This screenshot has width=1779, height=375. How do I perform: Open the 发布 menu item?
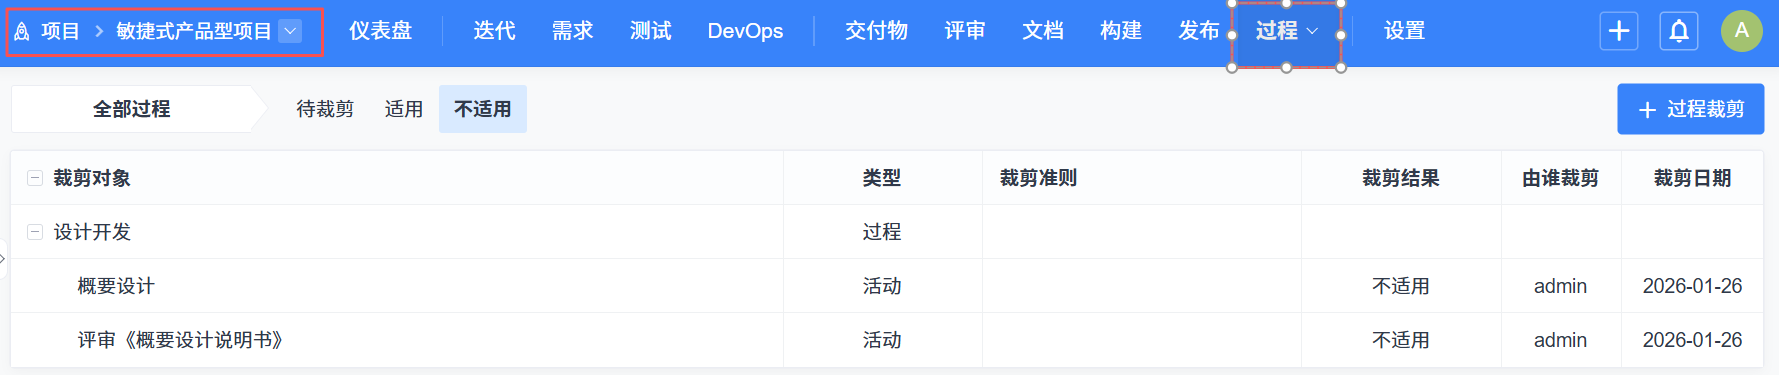1199,31
